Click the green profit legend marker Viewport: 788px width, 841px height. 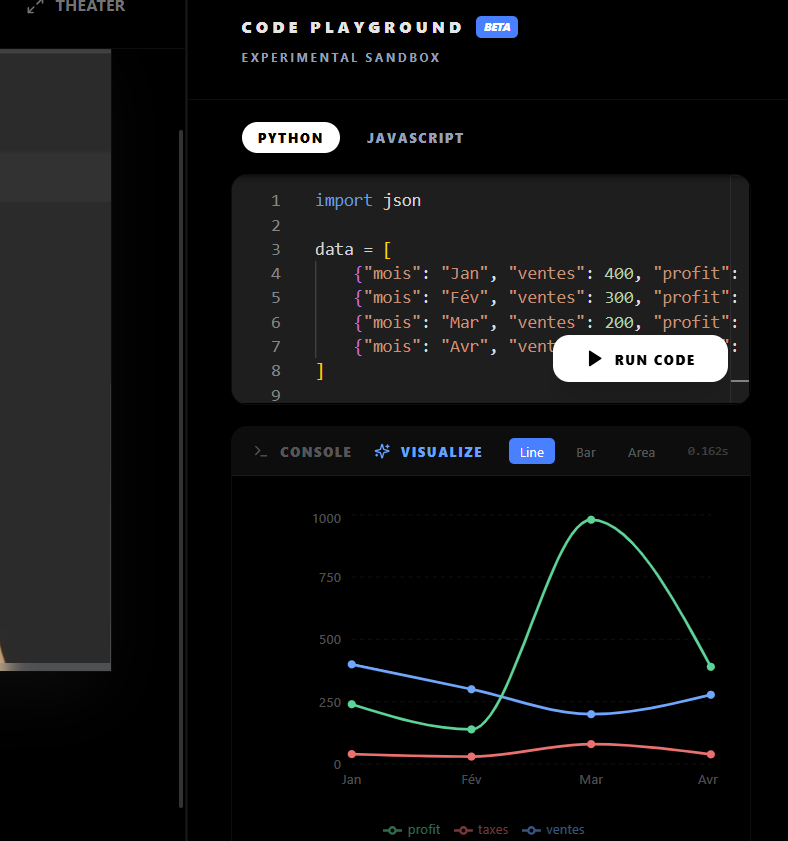393,830
